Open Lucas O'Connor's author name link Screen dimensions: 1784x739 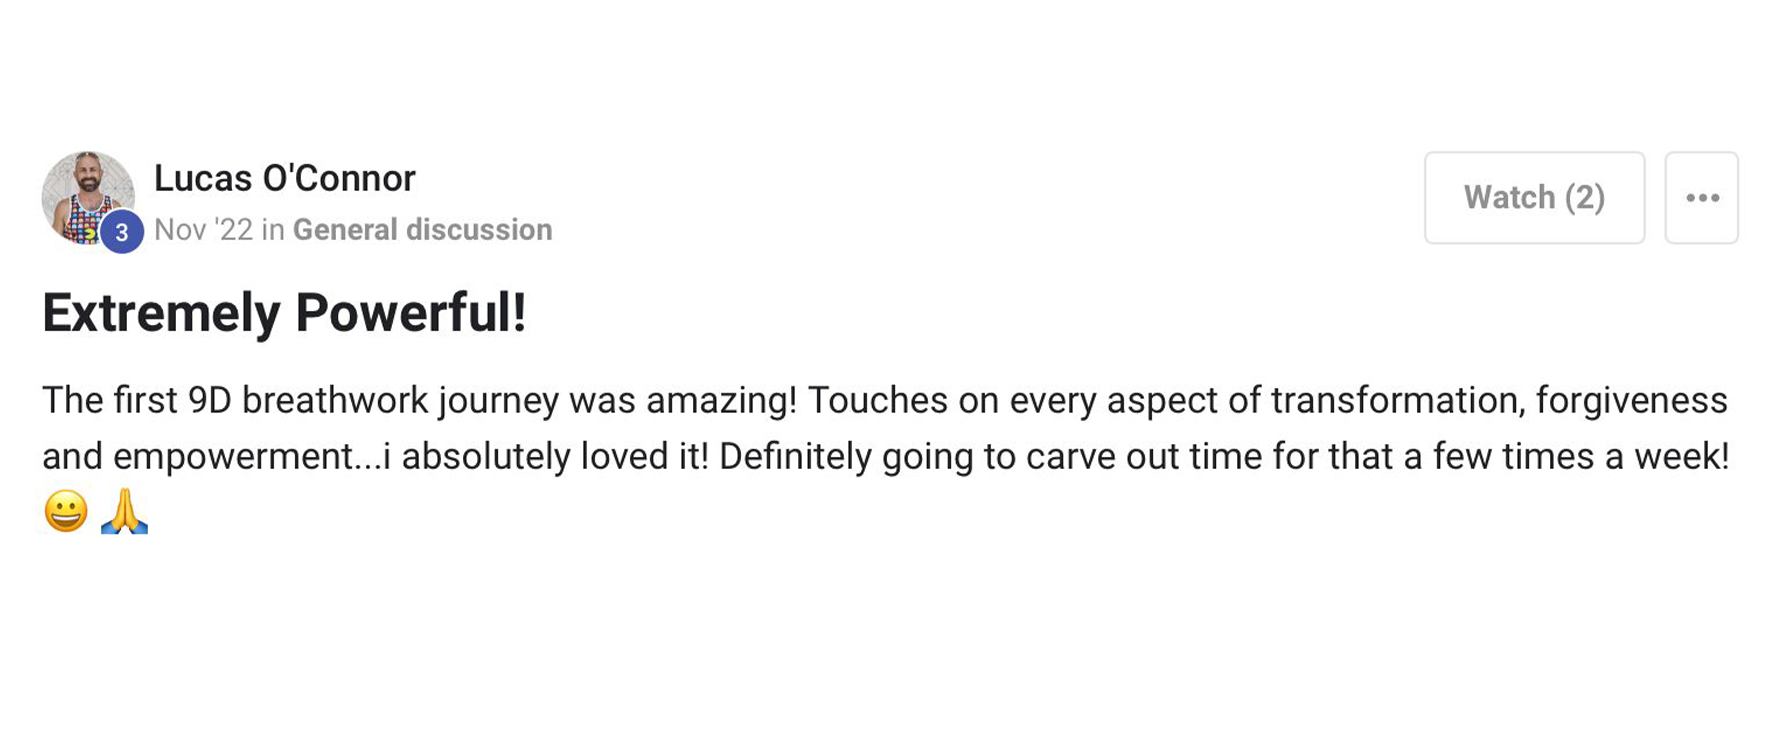point(284,179)
